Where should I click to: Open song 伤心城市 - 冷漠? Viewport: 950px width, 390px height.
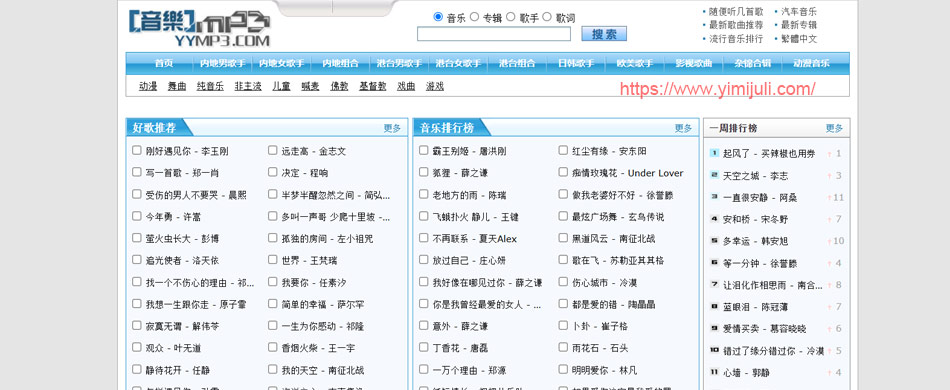pyautogui.click(x=605, y=283)
